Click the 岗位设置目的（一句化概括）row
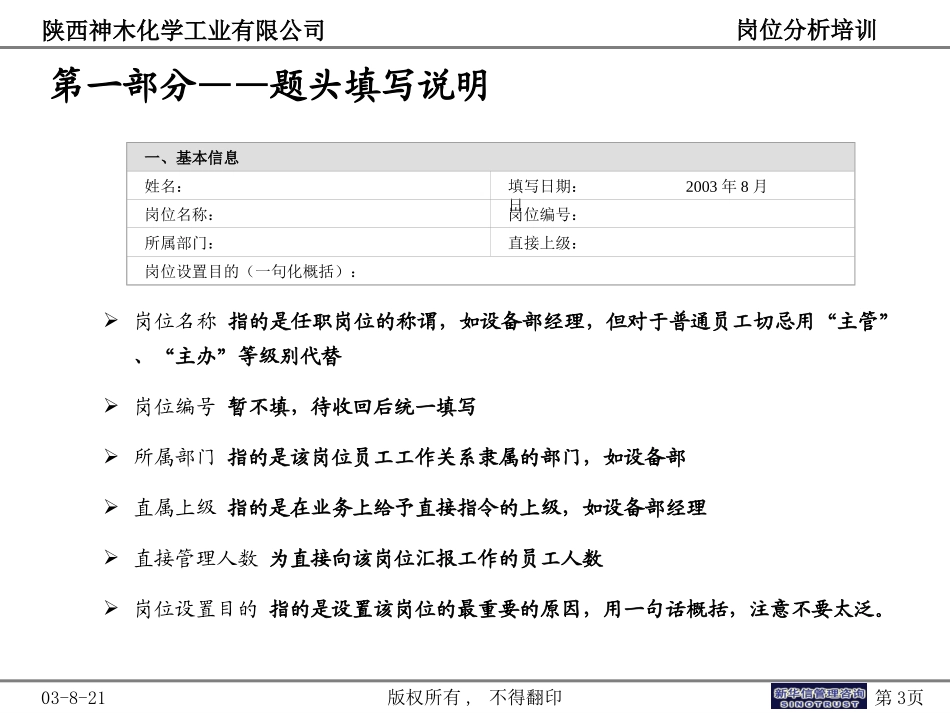The height and width of the screenshot is (713, 950). pyautogui.click(x=491, y=271)
